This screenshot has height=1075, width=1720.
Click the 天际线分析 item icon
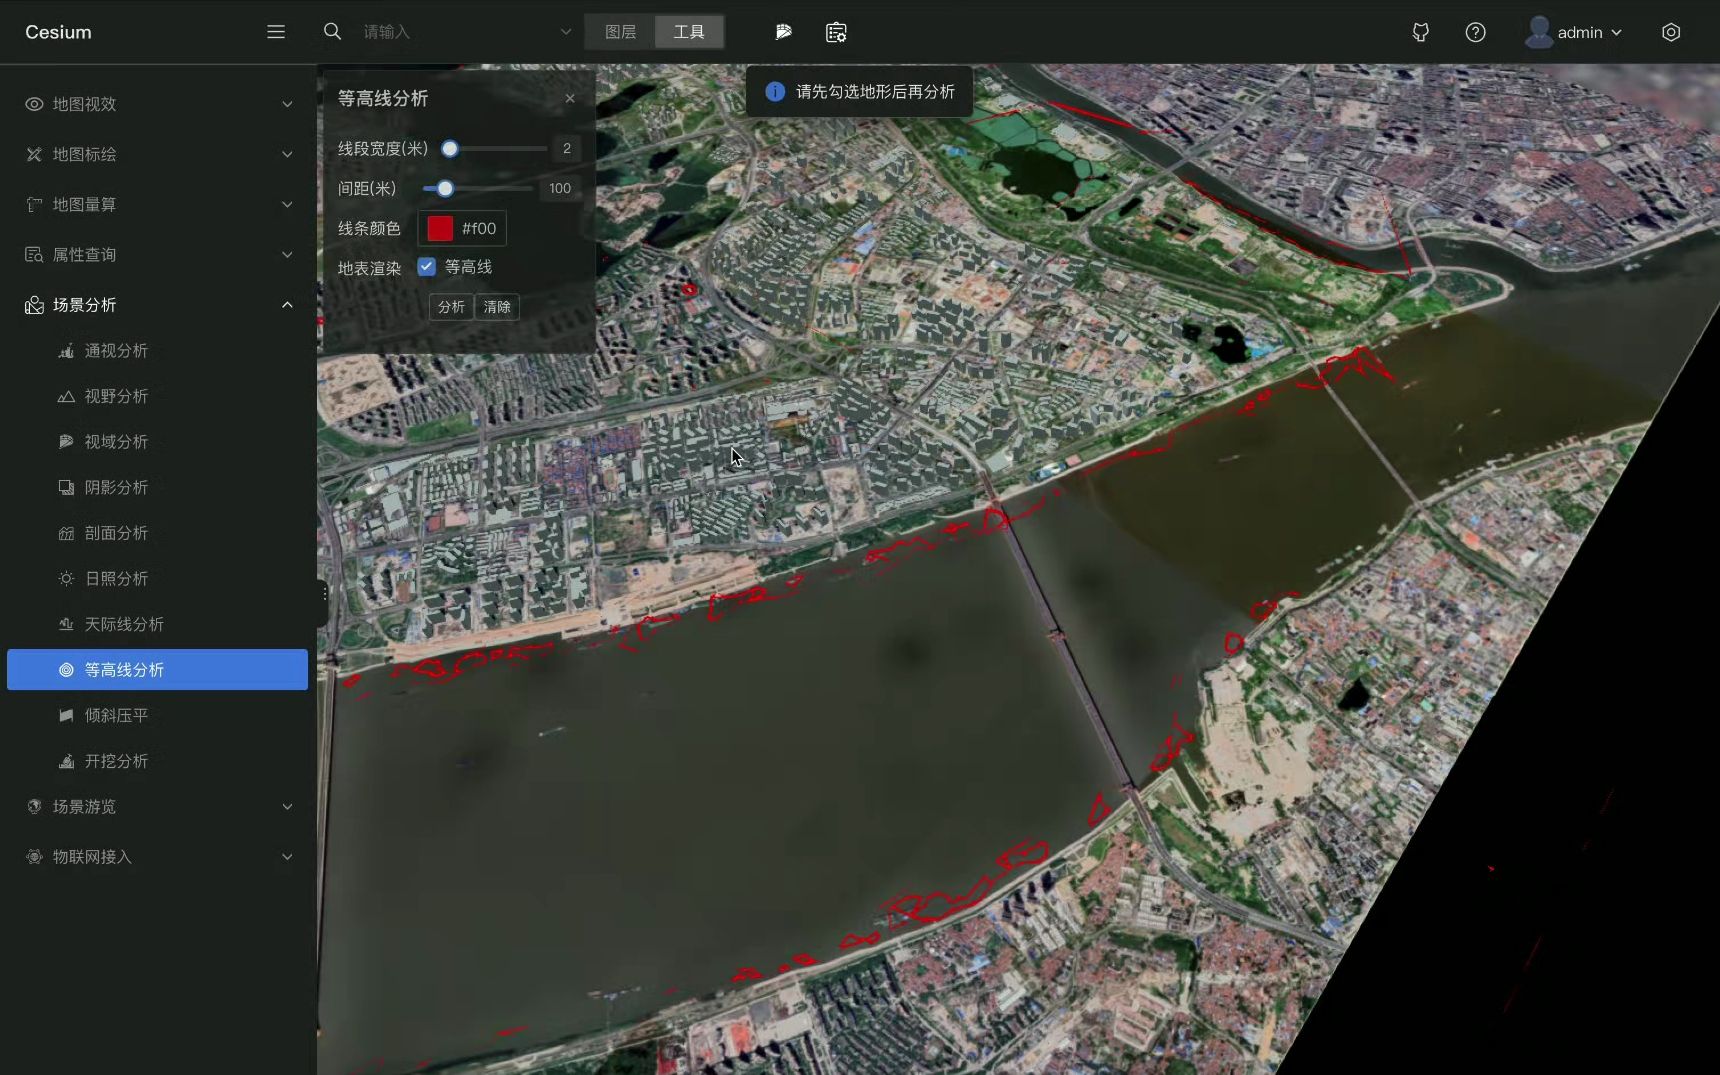[66, 624]
